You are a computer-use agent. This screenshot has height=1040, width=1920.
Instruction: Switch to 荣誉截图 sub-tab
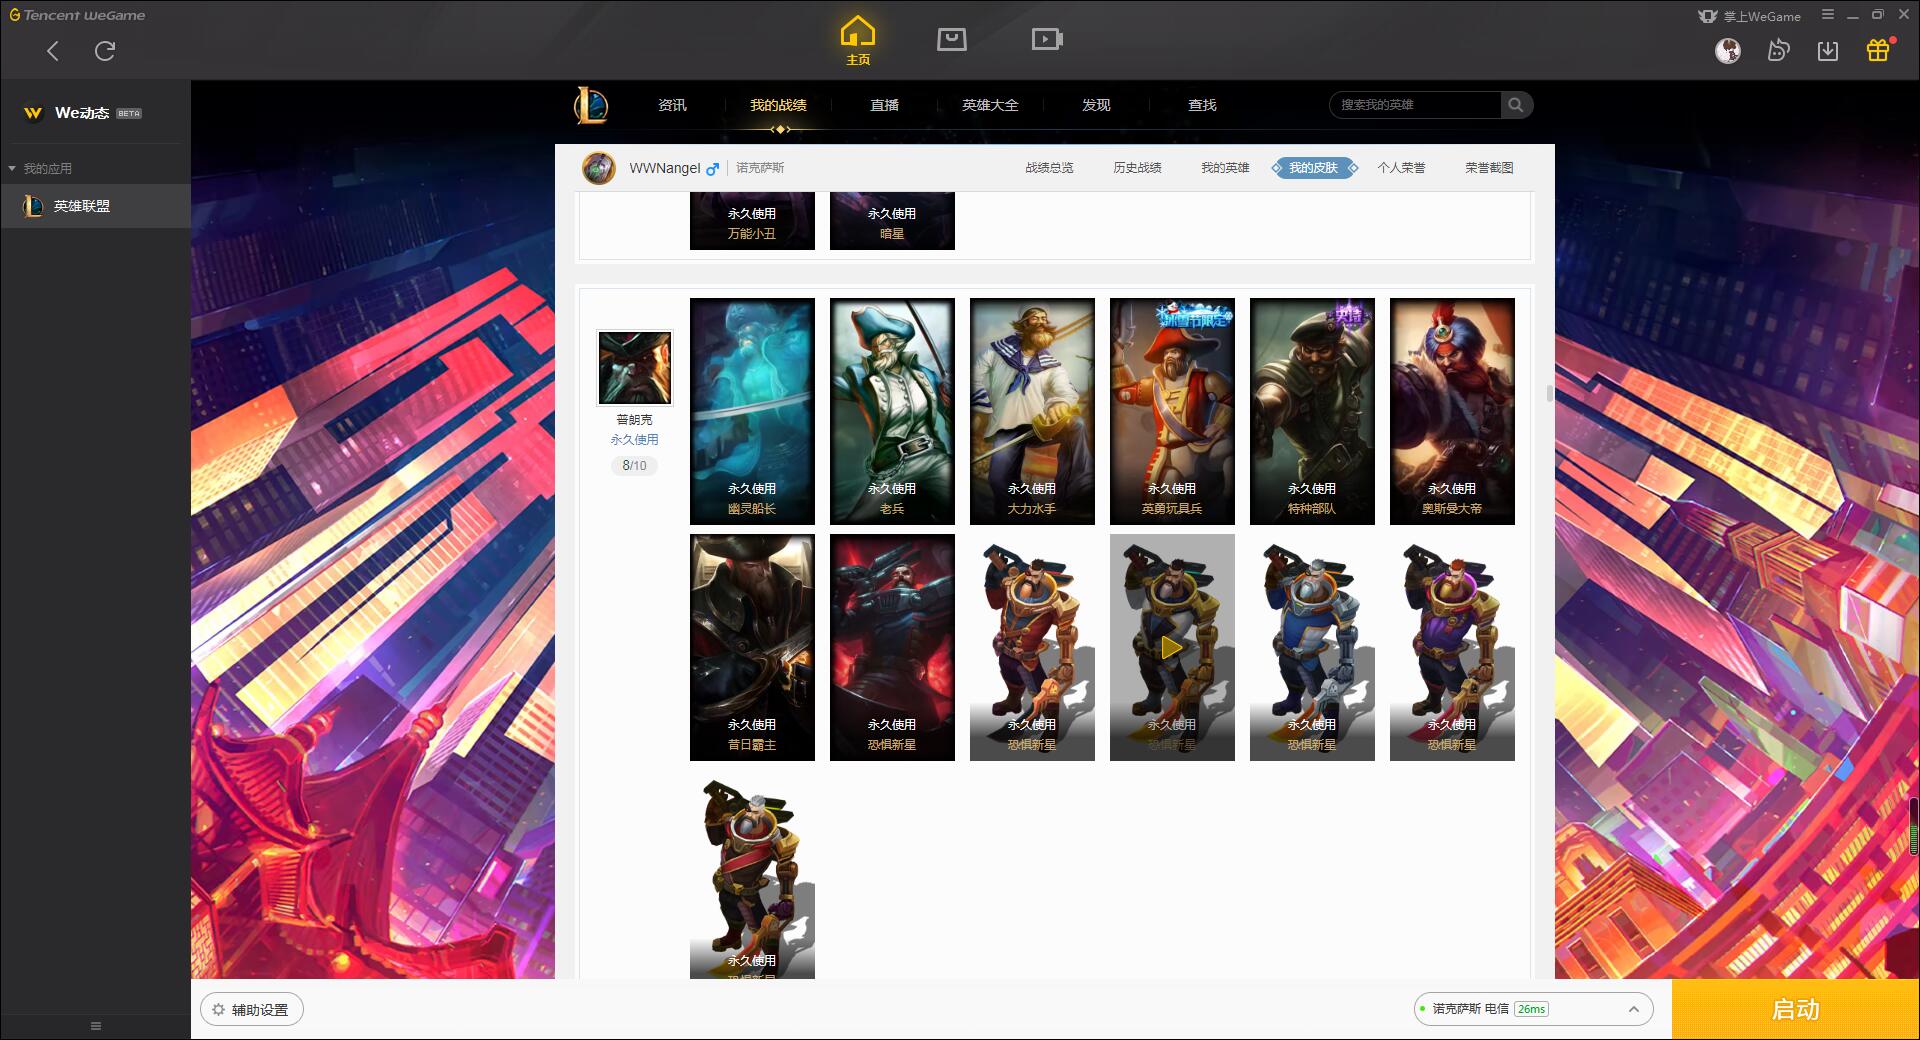pyautogui.click(x=1489, y=168)
